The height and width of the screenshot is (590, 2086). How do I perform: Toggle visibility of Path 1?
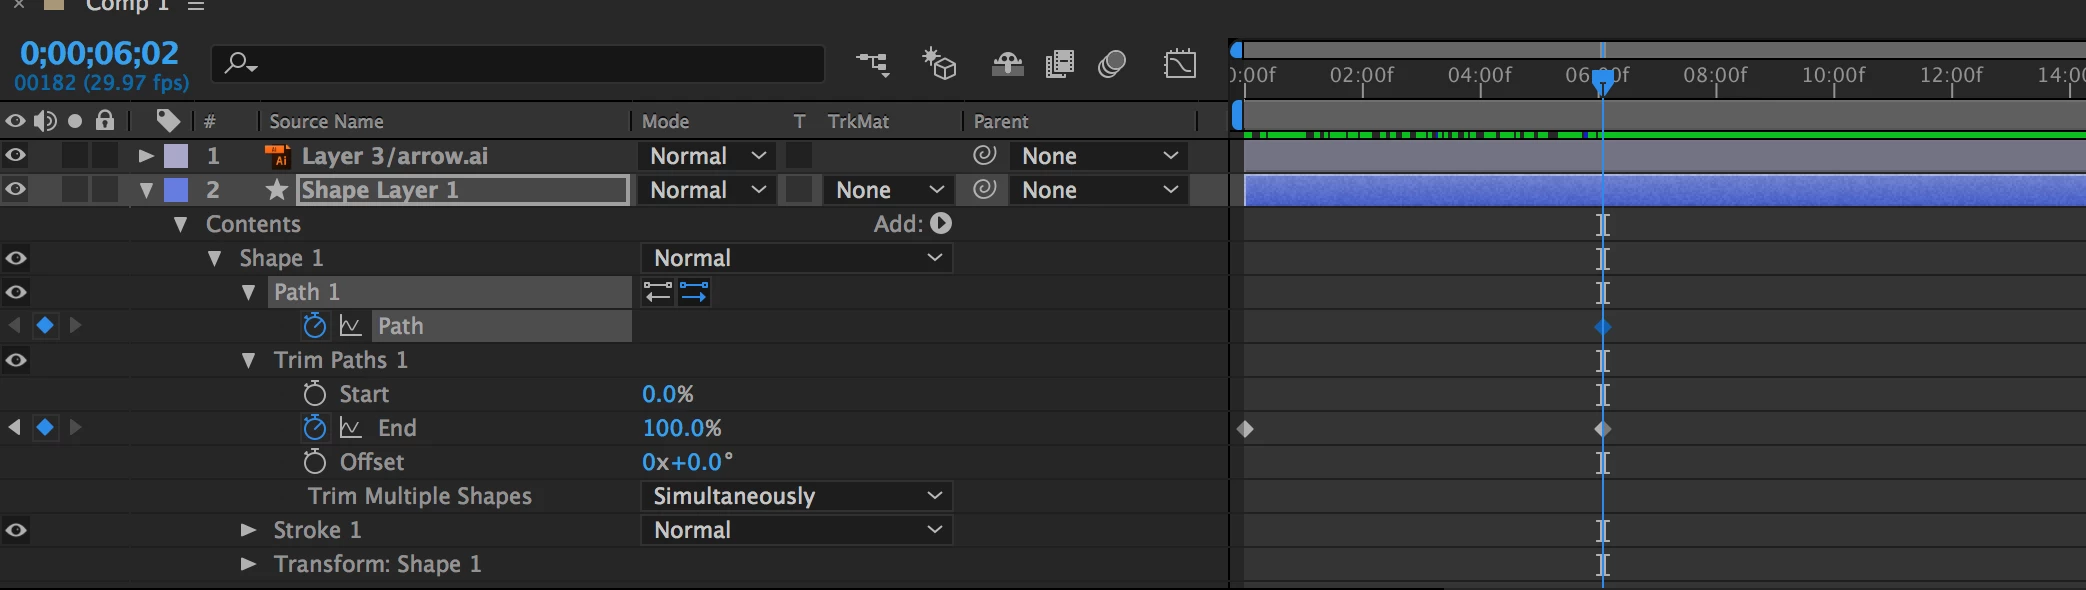click(16, 292)
